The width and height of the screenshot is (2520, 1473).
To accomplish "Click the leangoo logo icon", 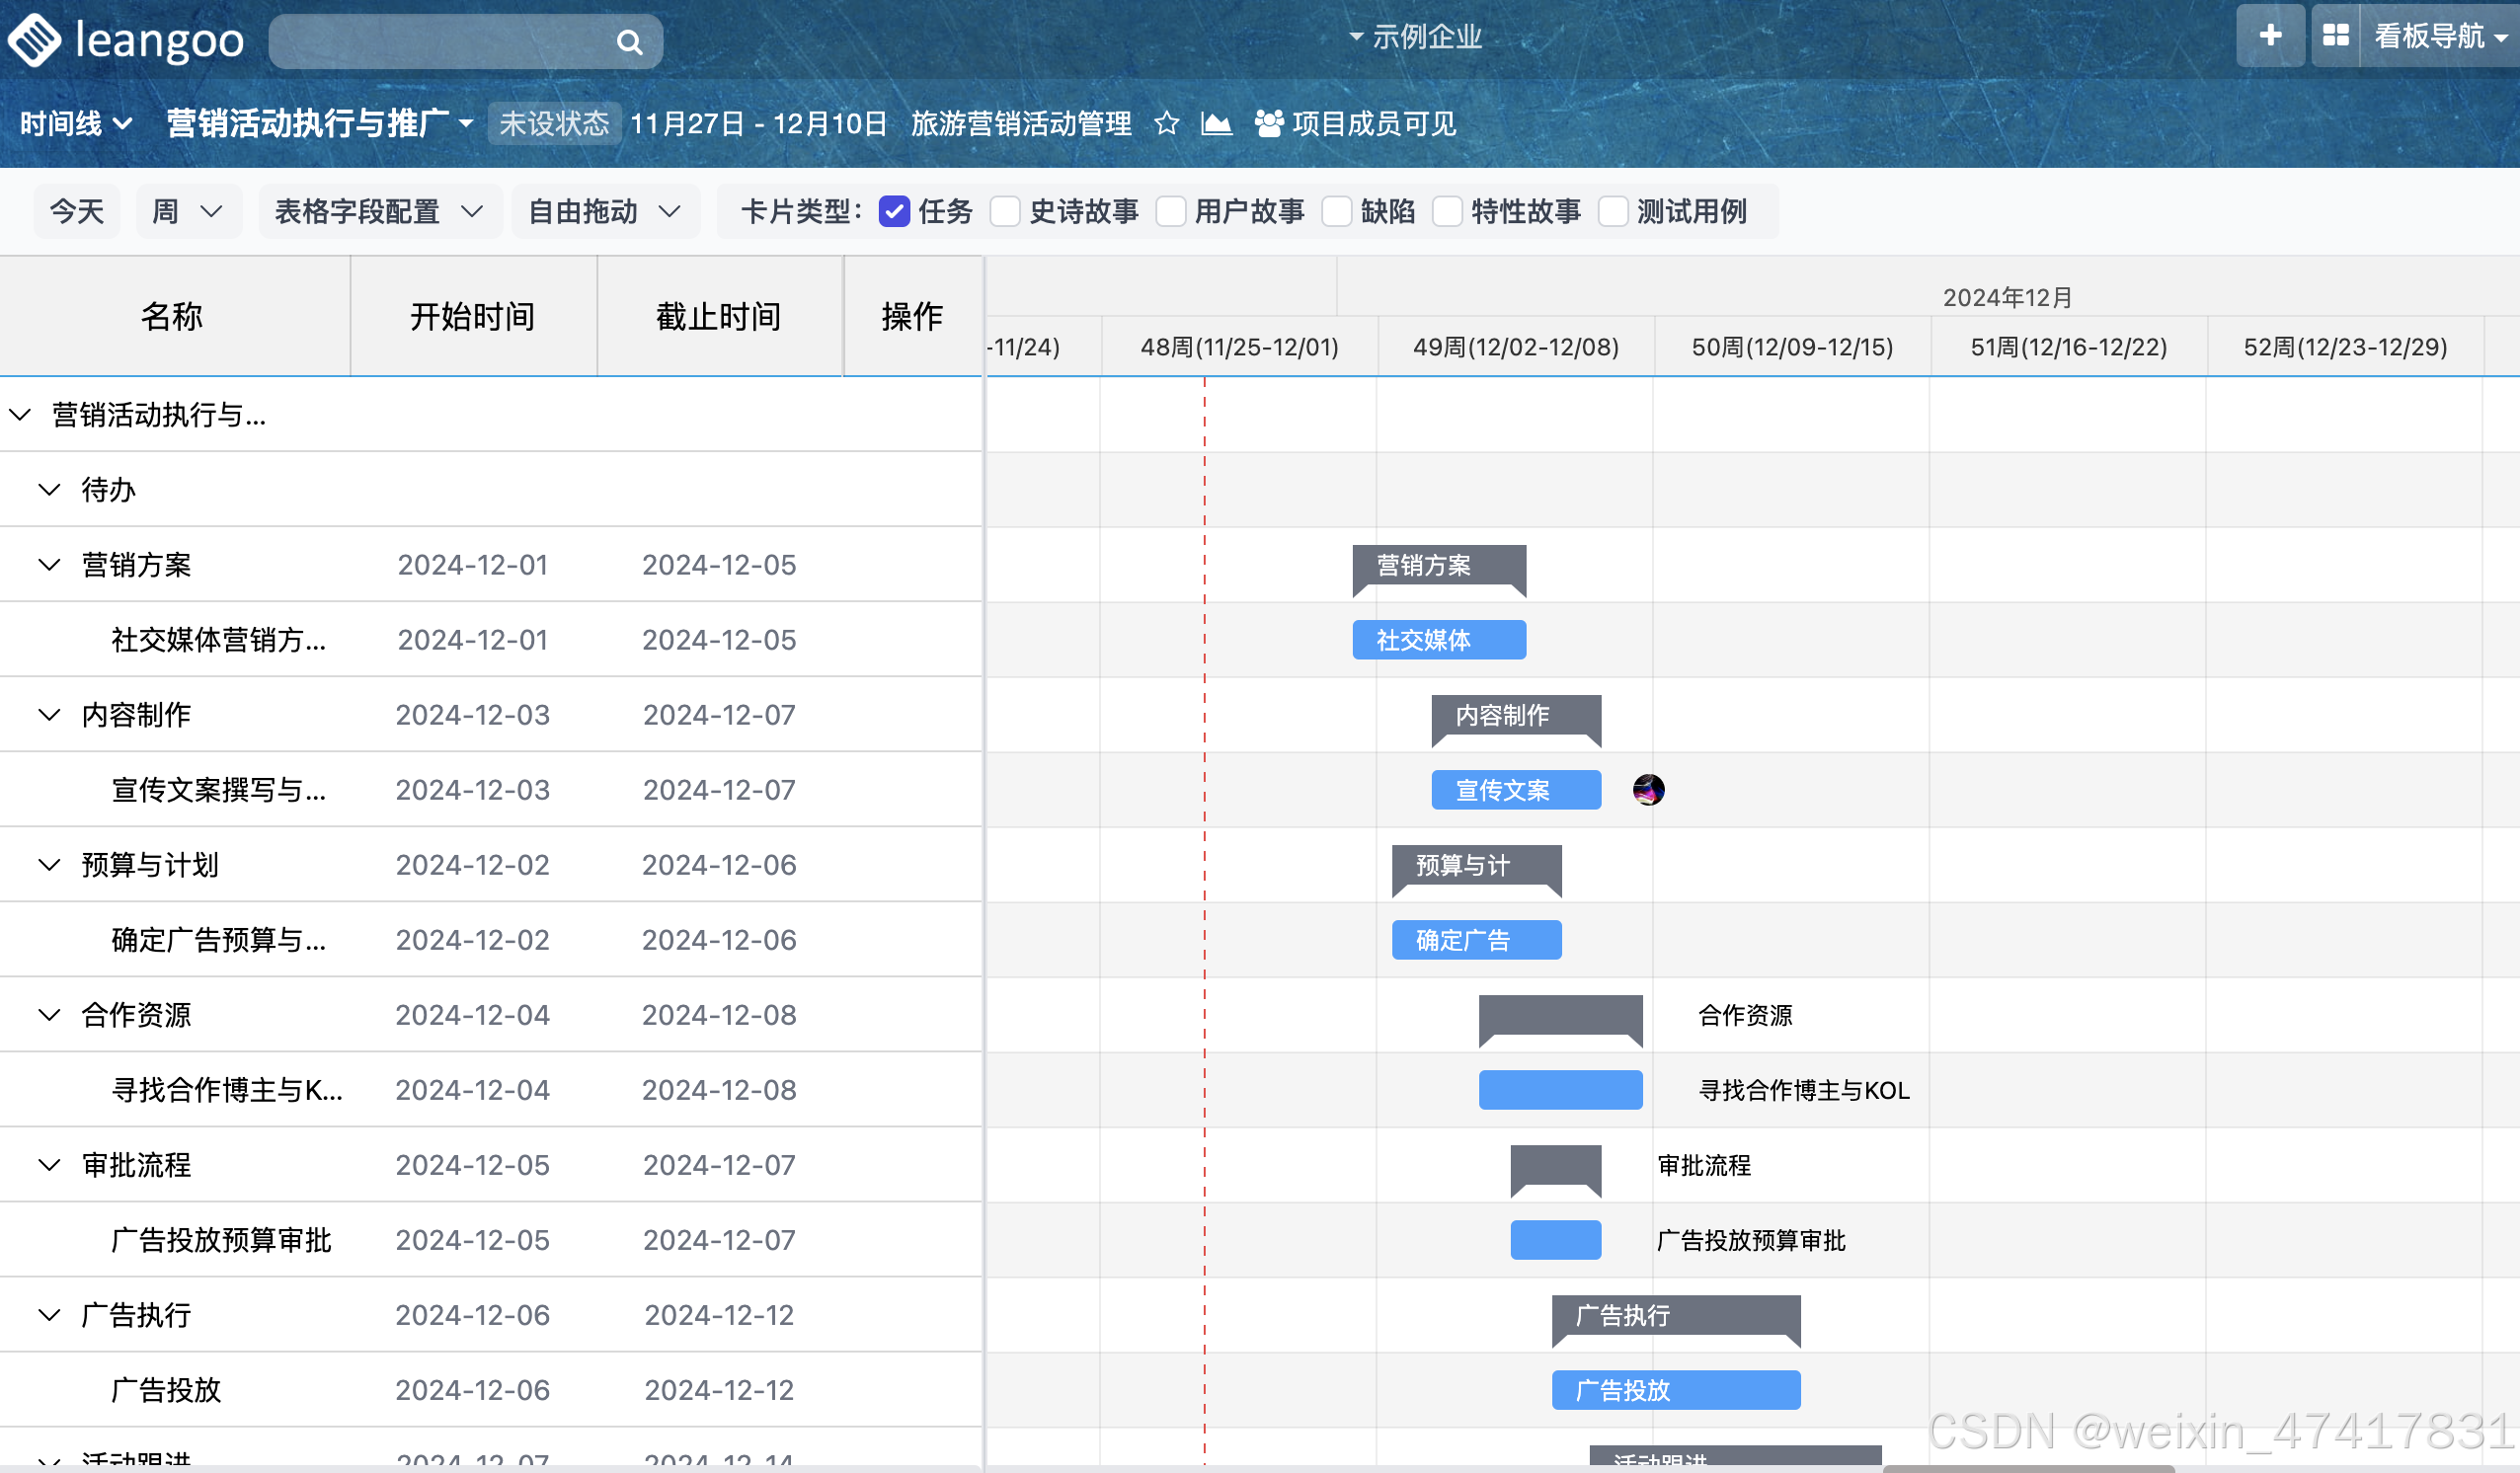I will [35, 40].
